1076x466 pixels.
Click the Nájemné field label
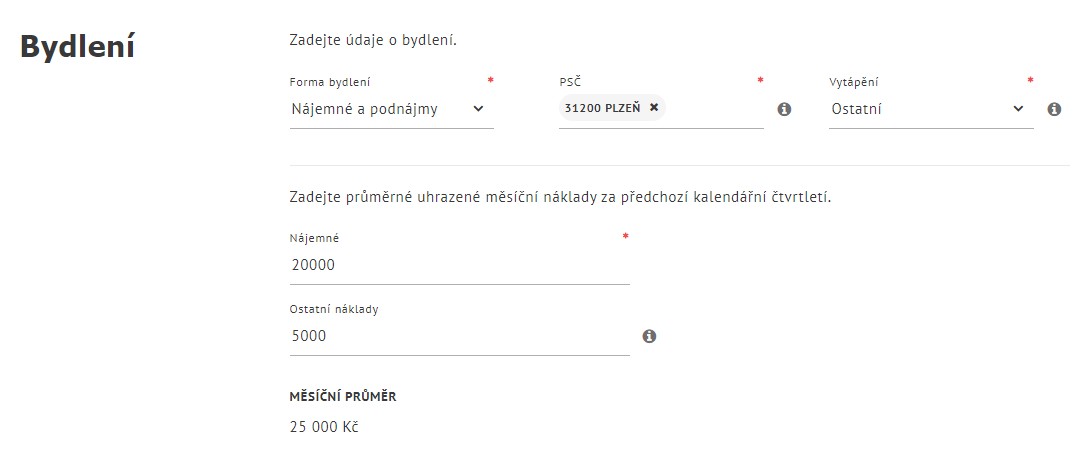point(314,238)
